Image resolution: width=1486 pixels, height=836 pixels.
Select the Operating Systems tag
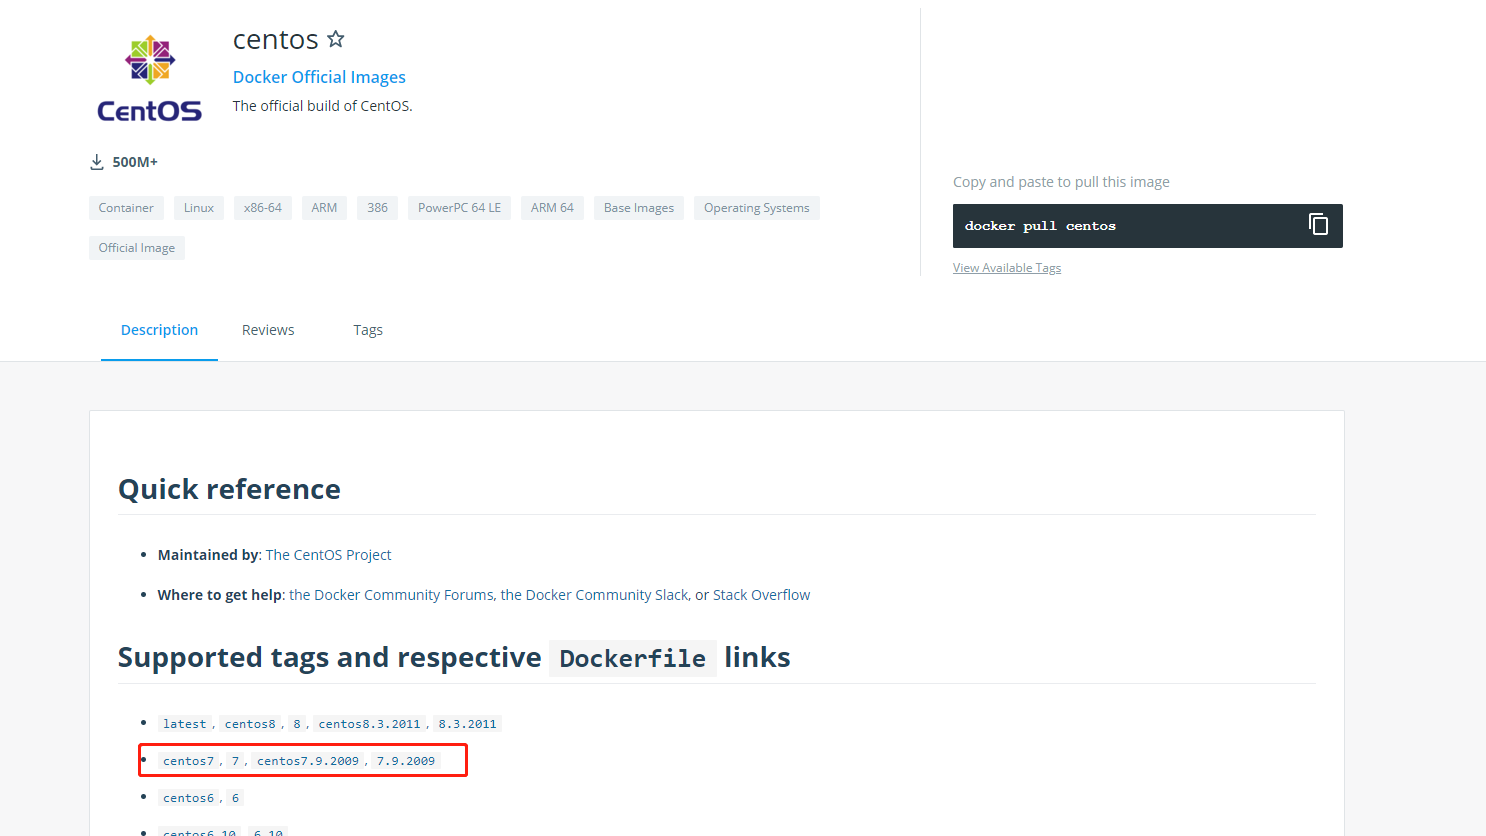point(757,208)
